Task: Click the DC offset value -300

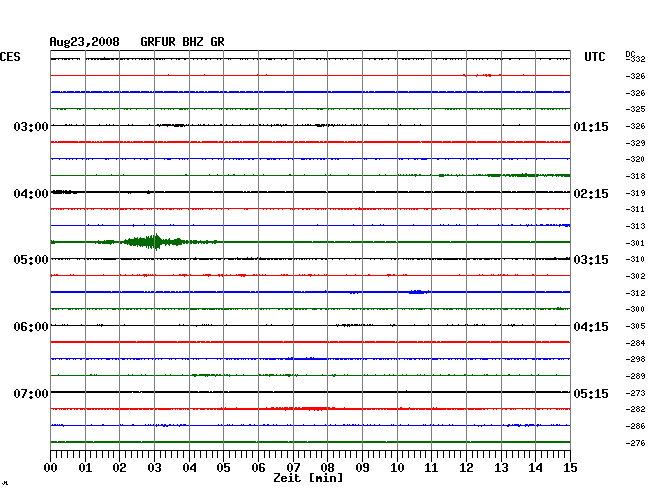Action: pos(635,309)
